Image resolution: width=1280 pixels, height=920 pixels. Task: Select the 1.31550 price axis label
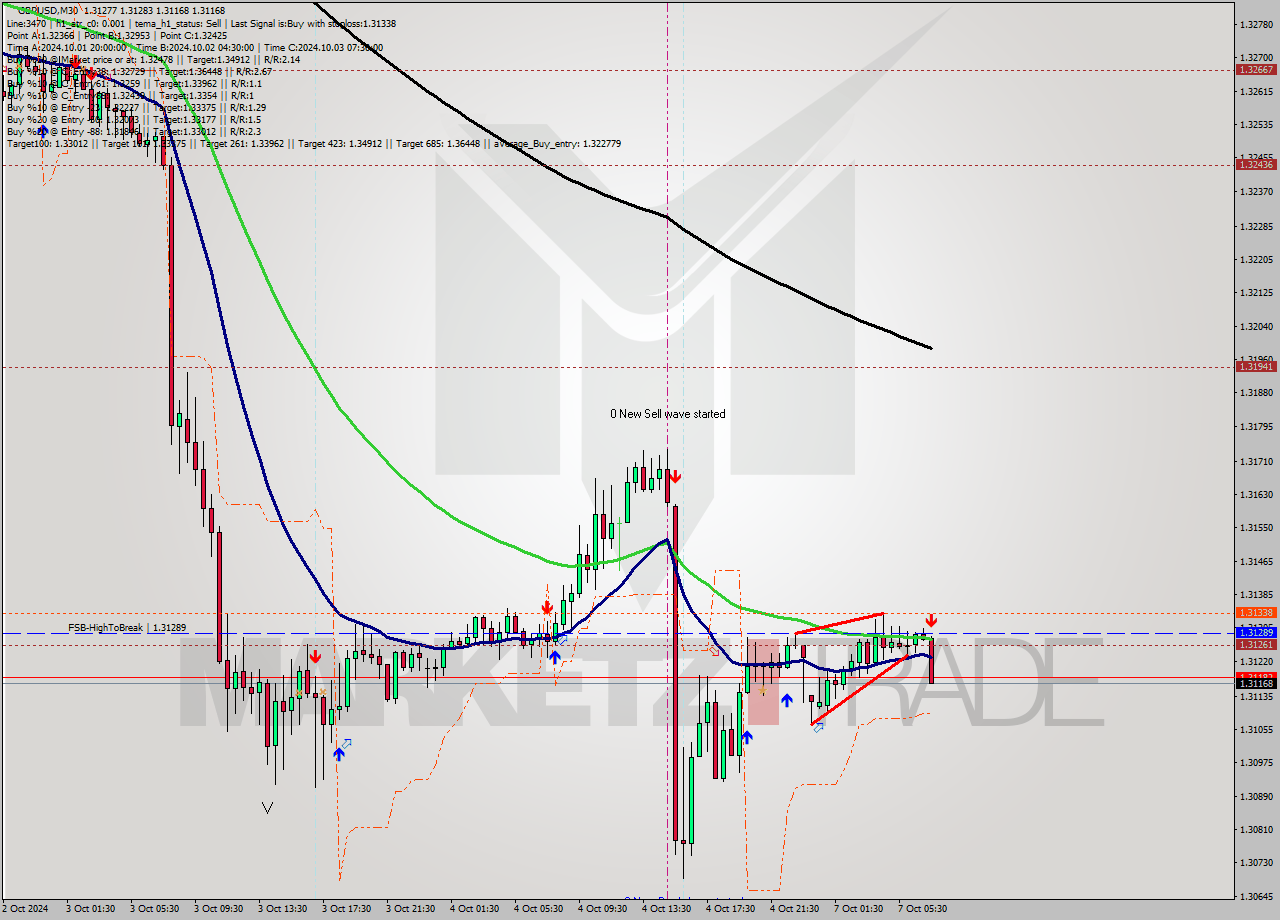[x=1256, y=527]
